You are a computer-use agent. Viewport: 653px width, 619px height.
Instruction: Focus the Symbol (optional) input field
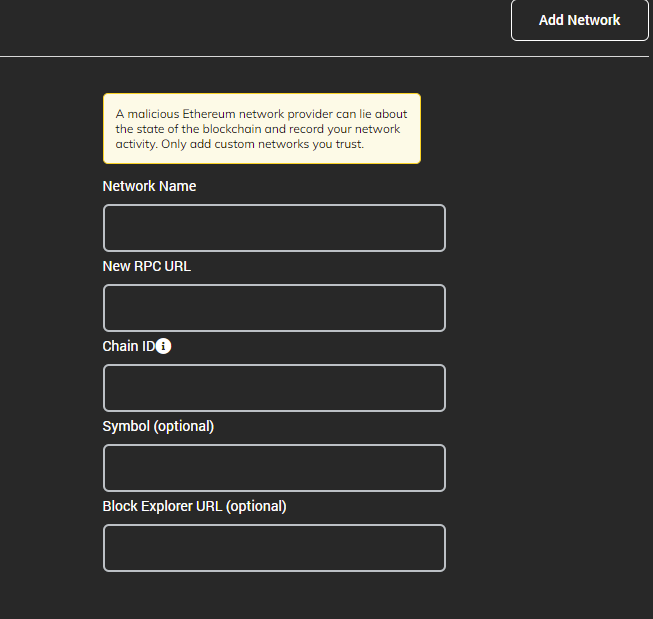pos(274,468)
